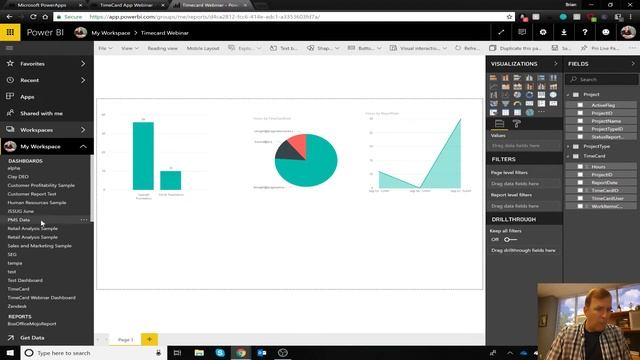This screenshot has height=360, width=640.
Task: Open the help question mark icon
Action: click(x=584, y=32)
